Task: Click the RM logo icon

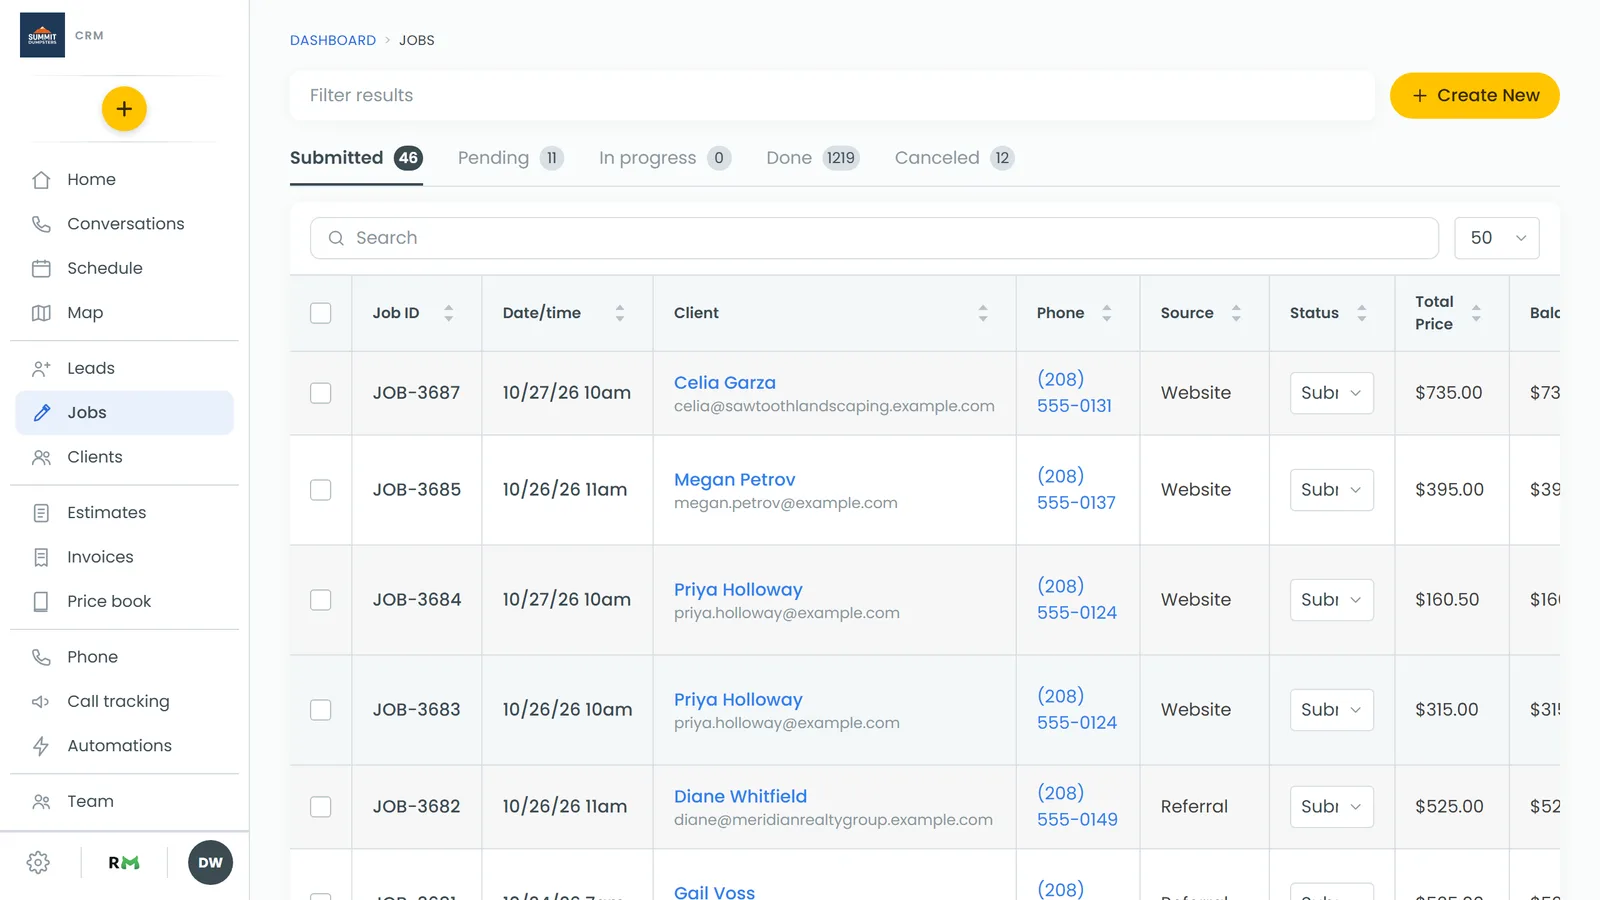Action: tap(124, 863)
